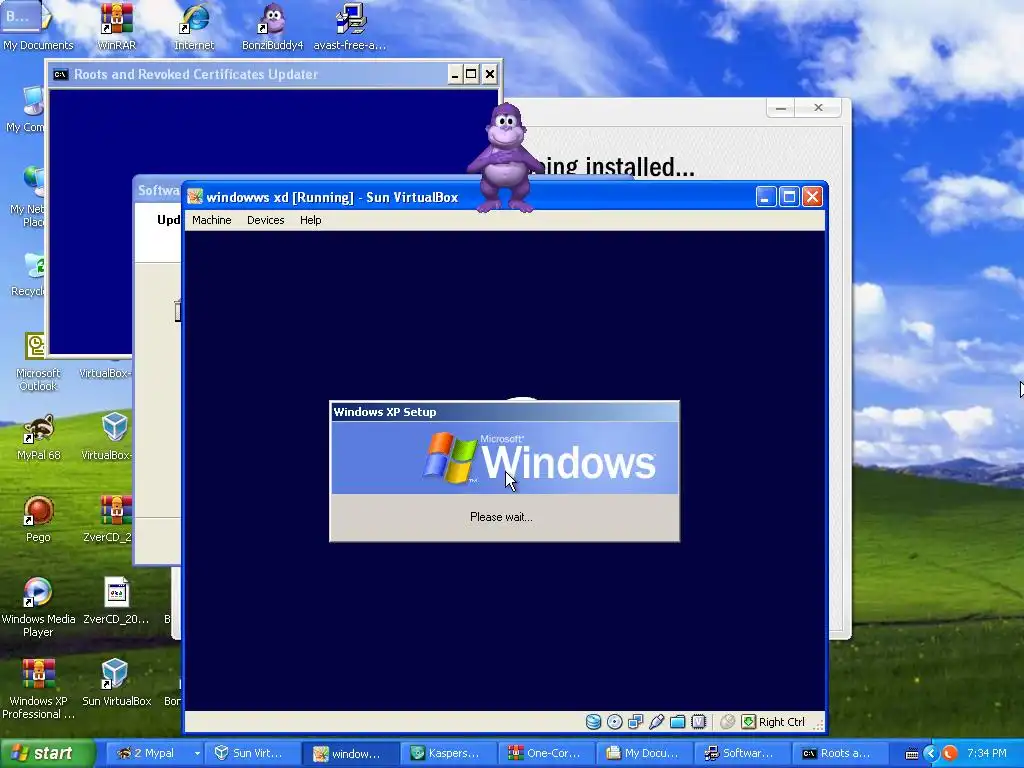Click the CD/DVD drive status icon

pos(614,722)
